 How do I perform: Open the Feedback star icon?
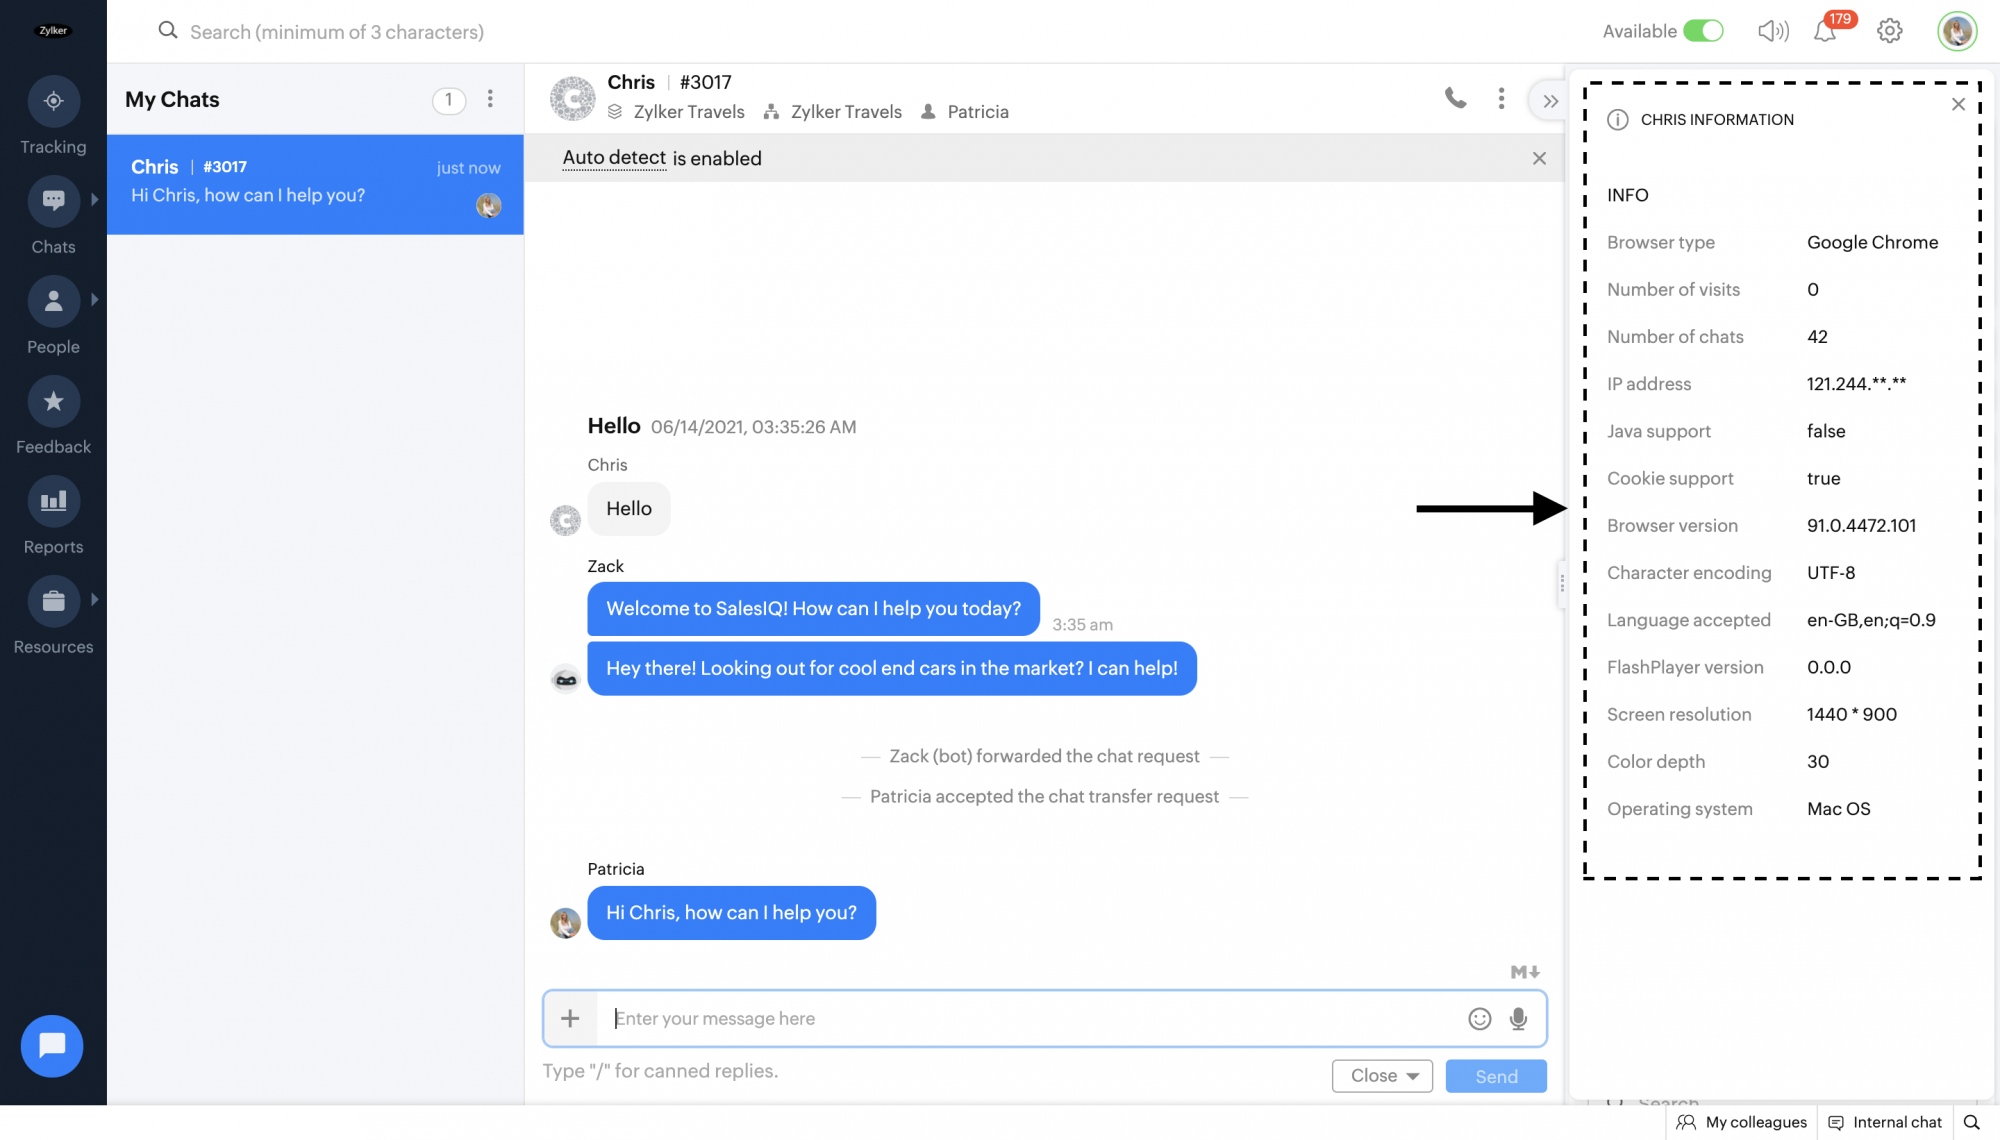53,401
